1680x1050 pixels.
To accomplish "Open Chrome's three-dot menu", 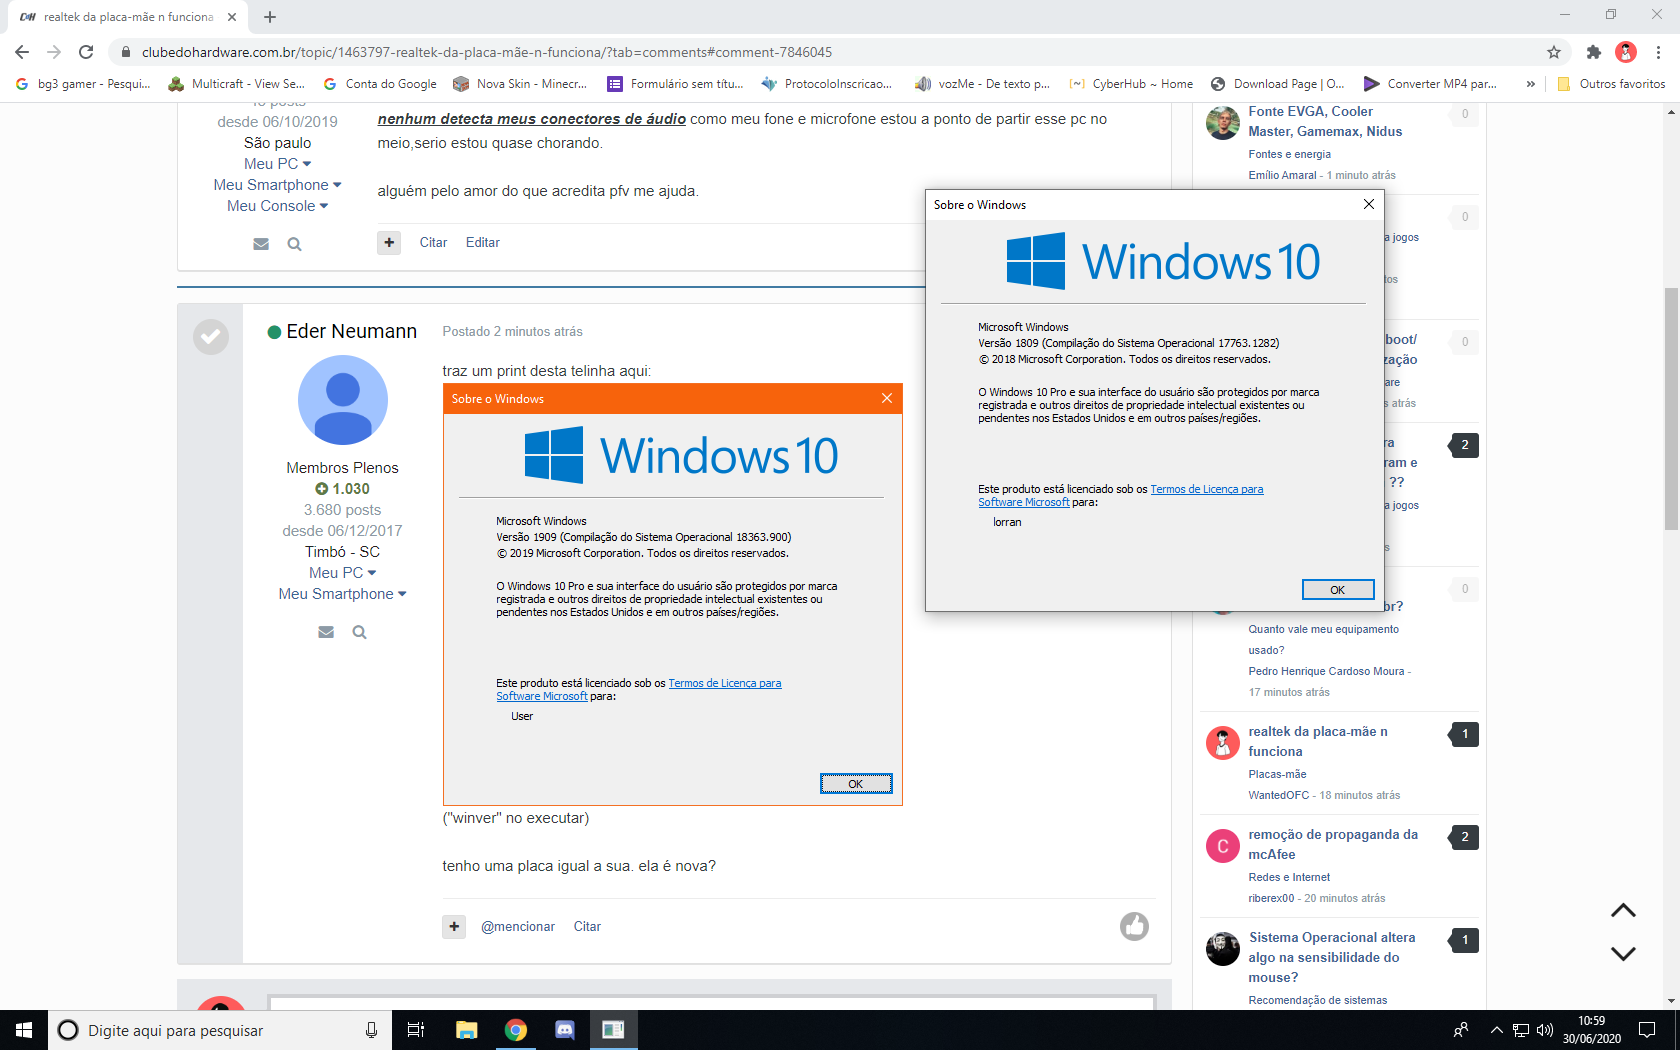I will (x=1658, y=52).
